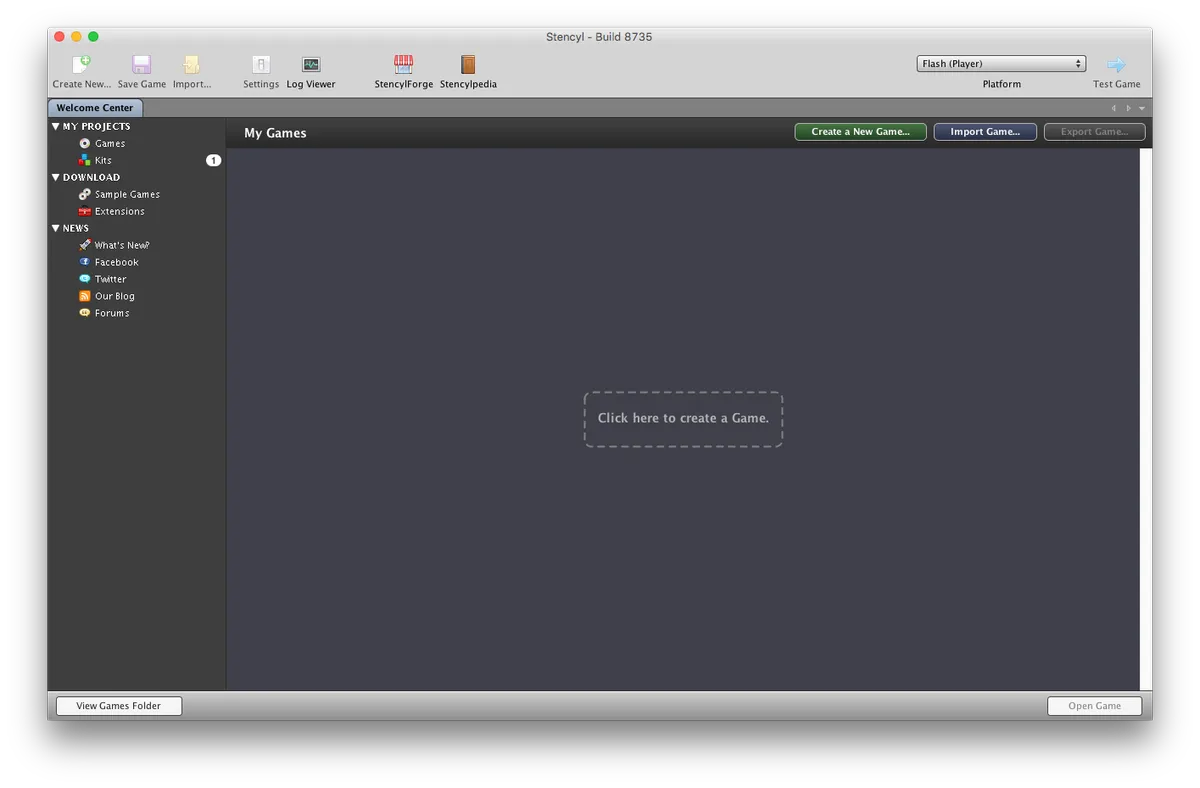Click the Open Game button
Image resolution: width=1200 pixels, height=788 pixels.
point(1094,706)
